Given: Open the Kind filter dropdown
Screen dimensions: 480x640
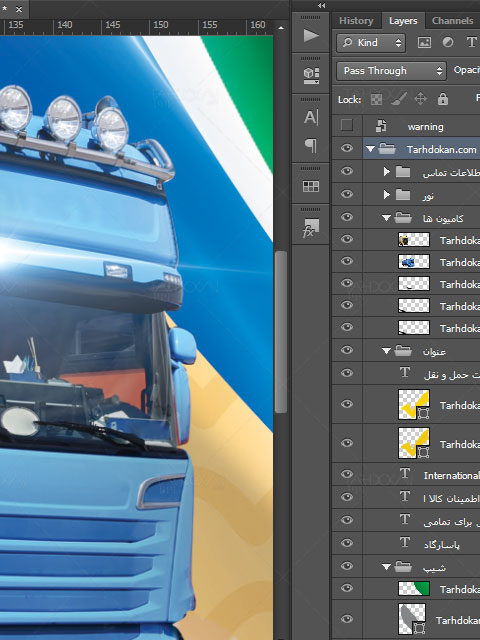Looking at the screenshot, I should coord(371,43).
